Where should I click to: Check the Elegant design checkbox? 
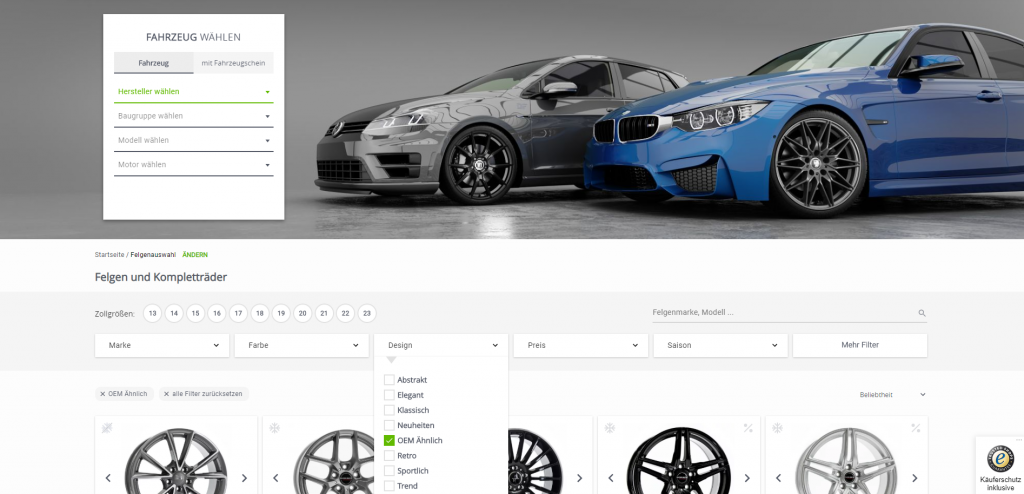click(389, 395)
